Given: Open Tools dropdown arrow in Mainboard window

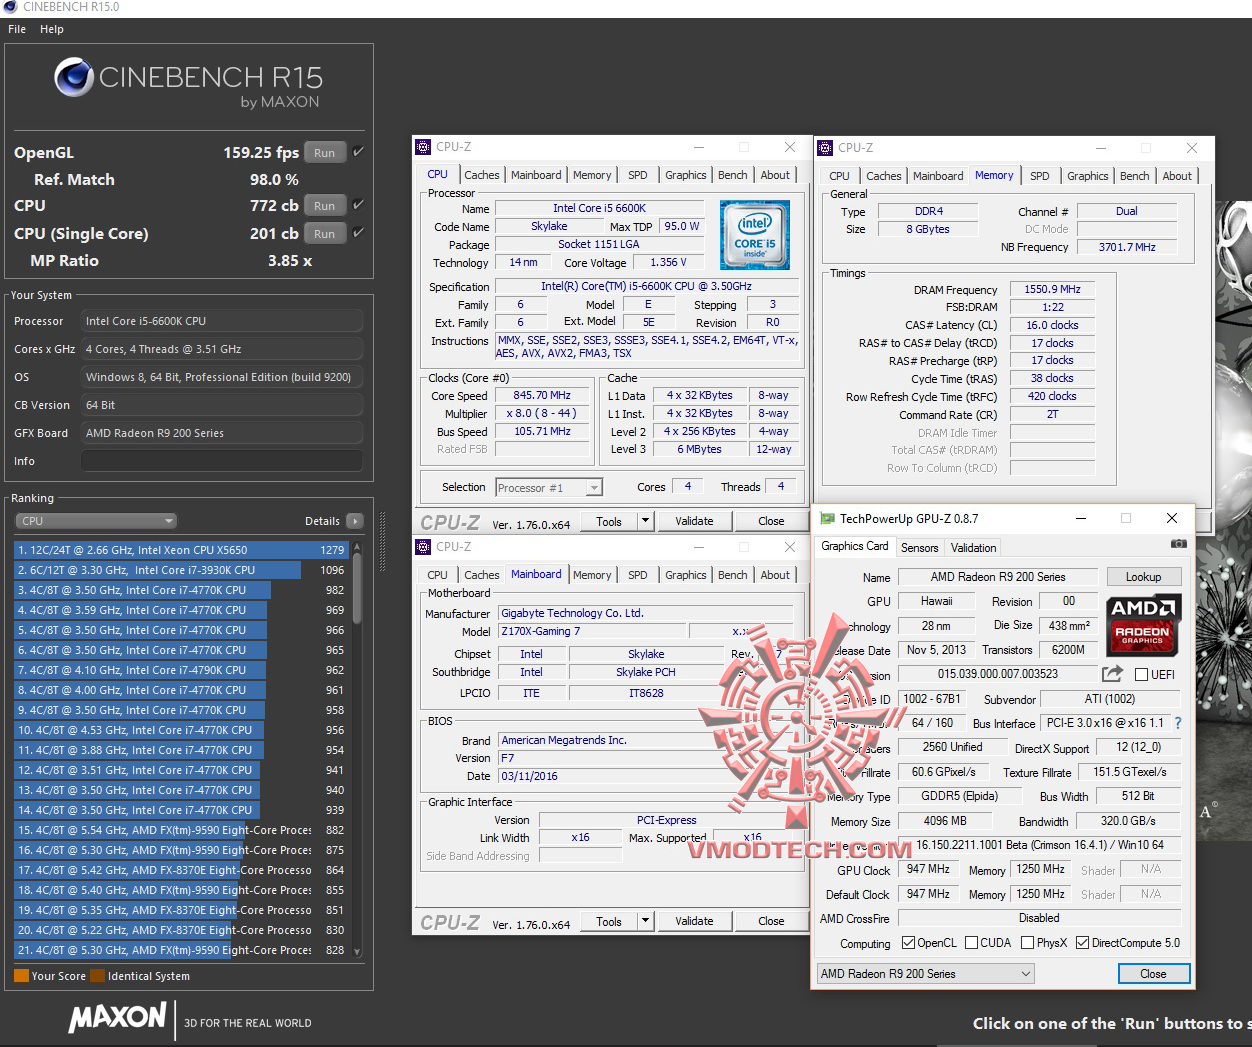Looking at the screenshot, I should coord(645,921).
